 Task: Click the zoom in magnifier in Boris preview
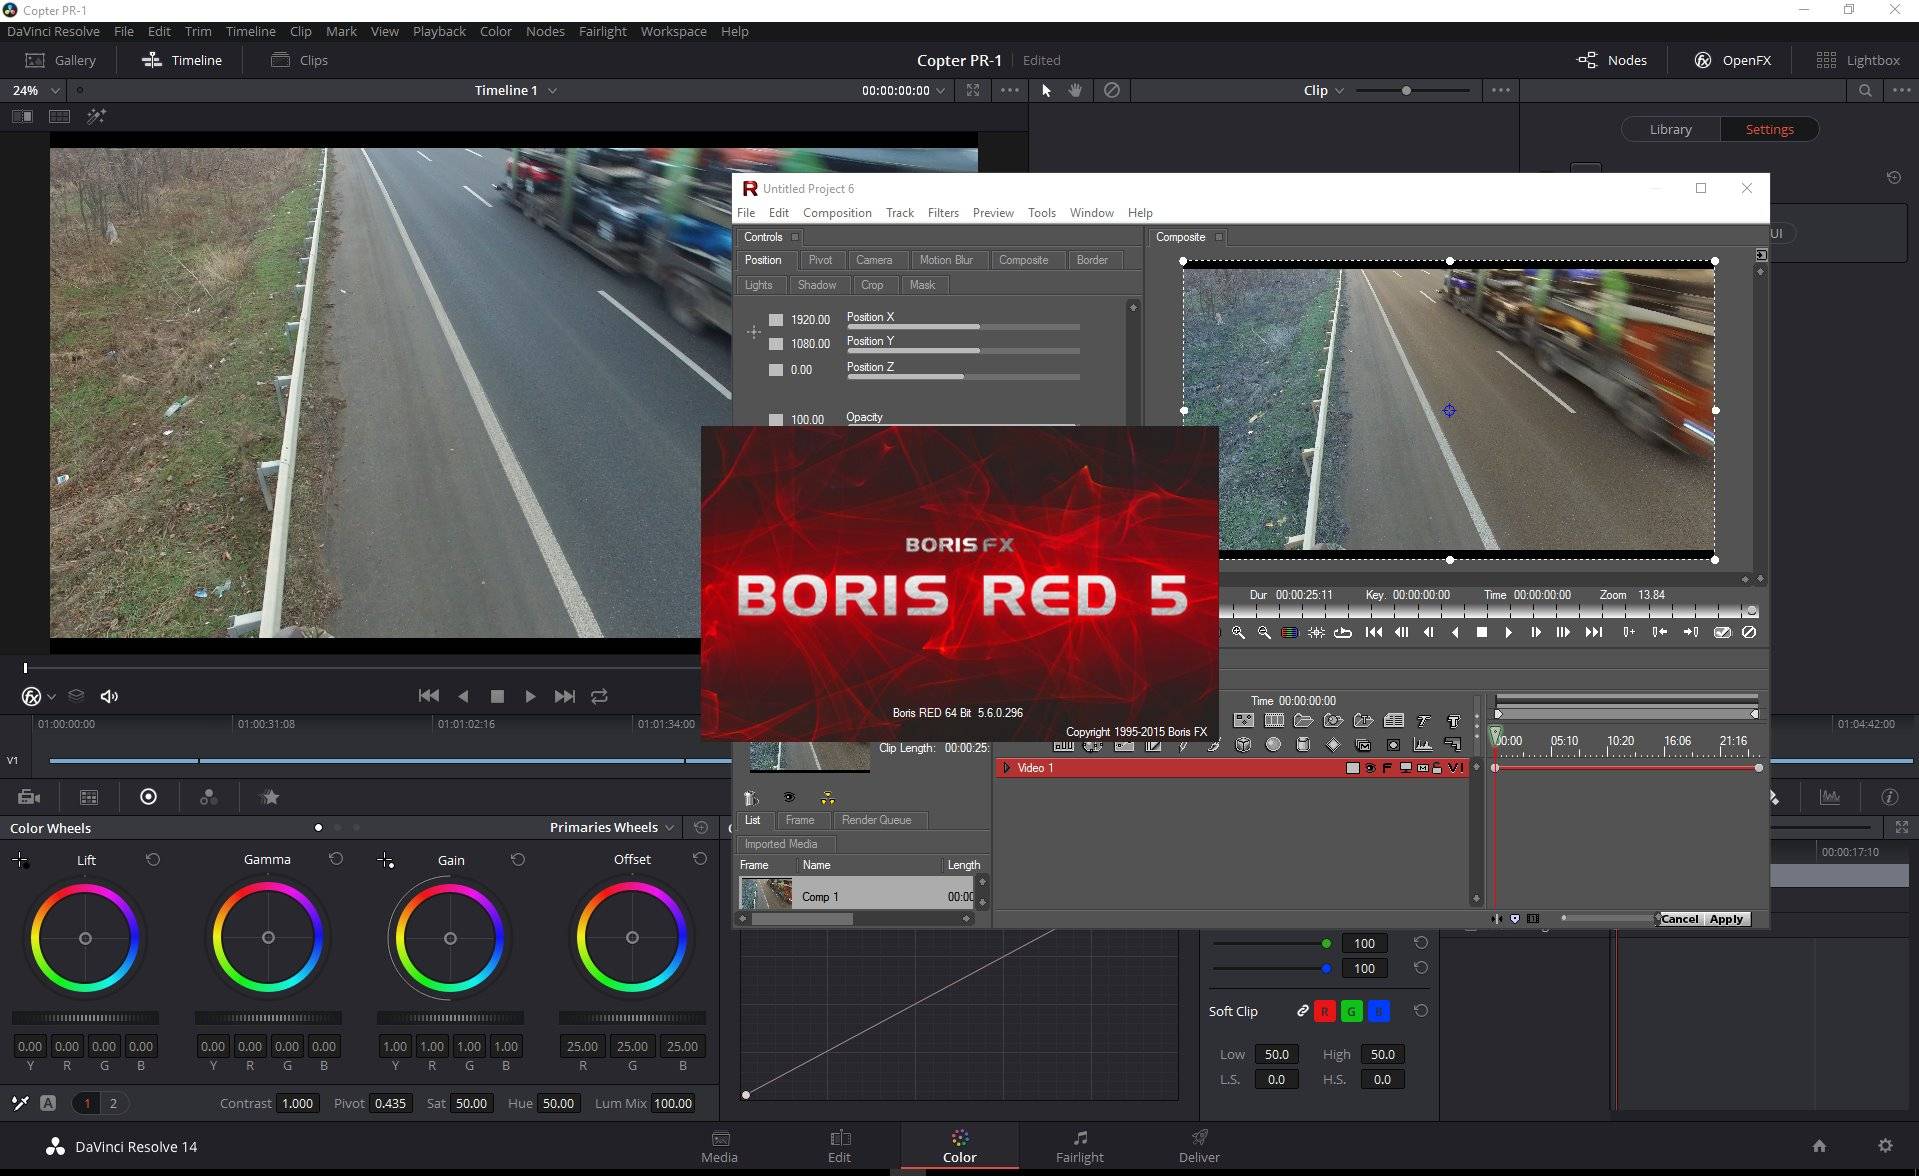coord(1238,632)
